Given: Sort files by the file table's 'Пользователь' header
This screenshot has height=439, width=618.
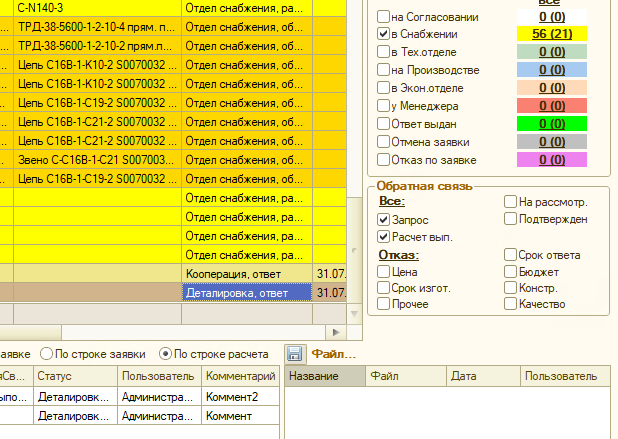Looking at the screenshot, I should pos(565,376).
